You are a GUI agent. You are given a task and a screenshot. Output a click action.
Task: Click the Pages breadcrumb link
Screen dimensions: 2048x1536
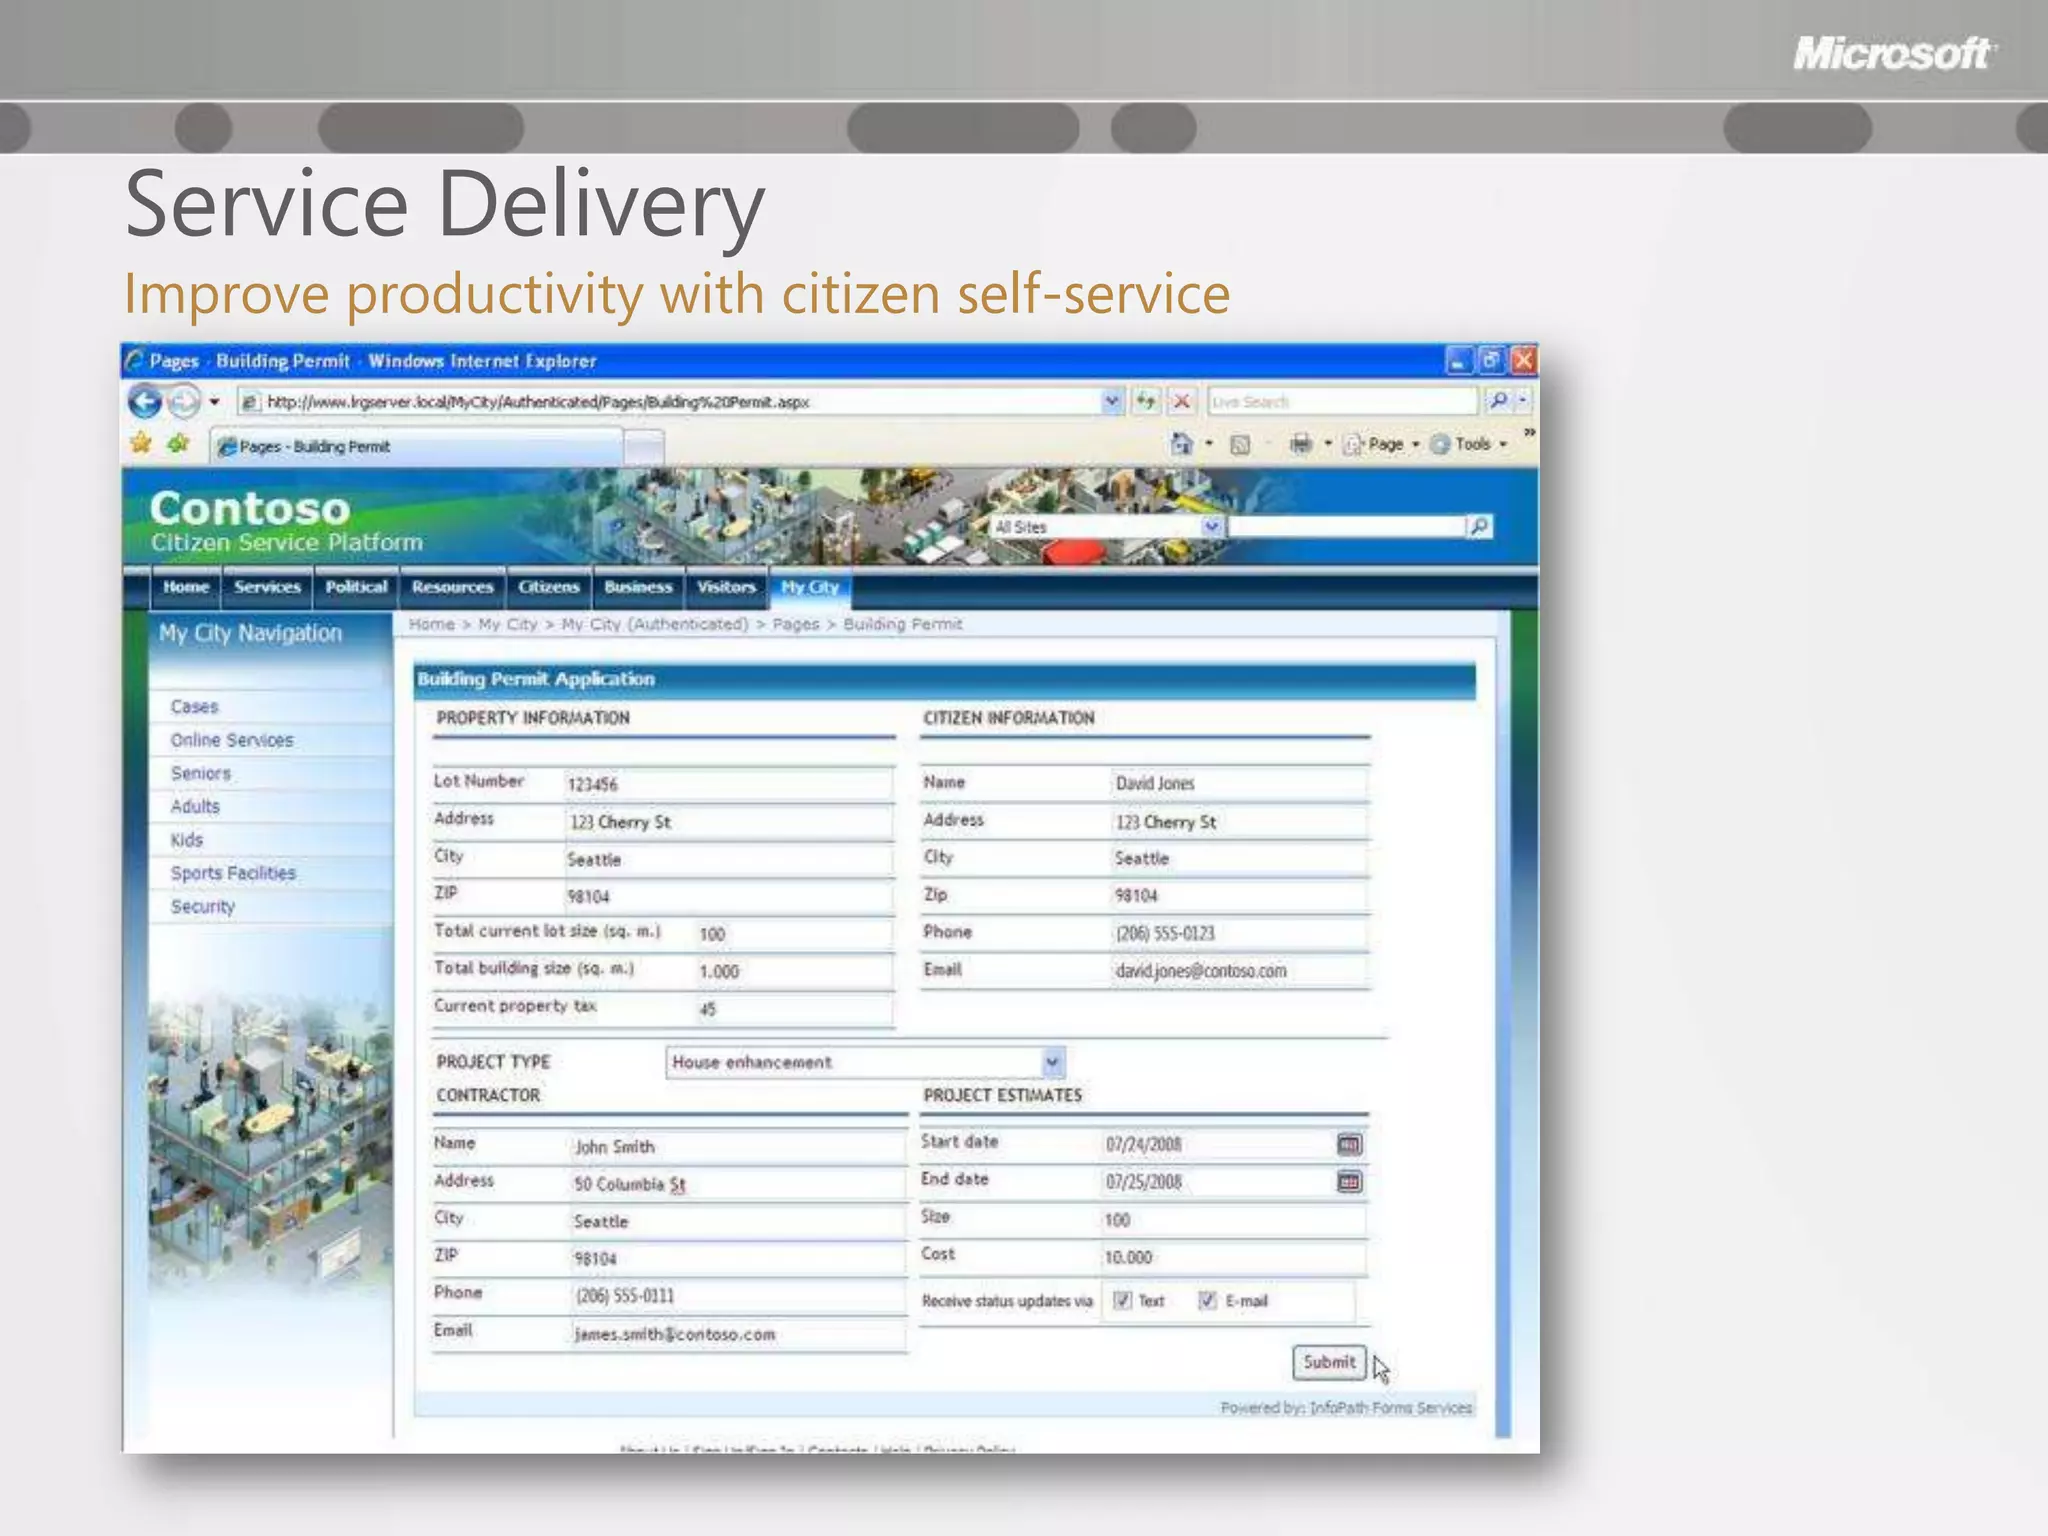(796, 624)
